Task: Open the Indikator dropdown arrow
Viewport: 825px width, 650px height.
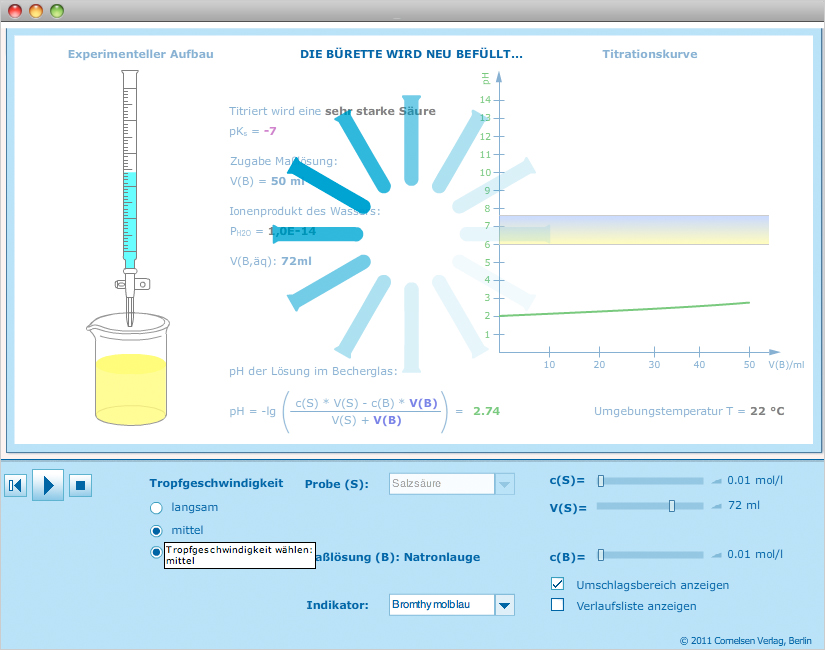Action: 505,605
